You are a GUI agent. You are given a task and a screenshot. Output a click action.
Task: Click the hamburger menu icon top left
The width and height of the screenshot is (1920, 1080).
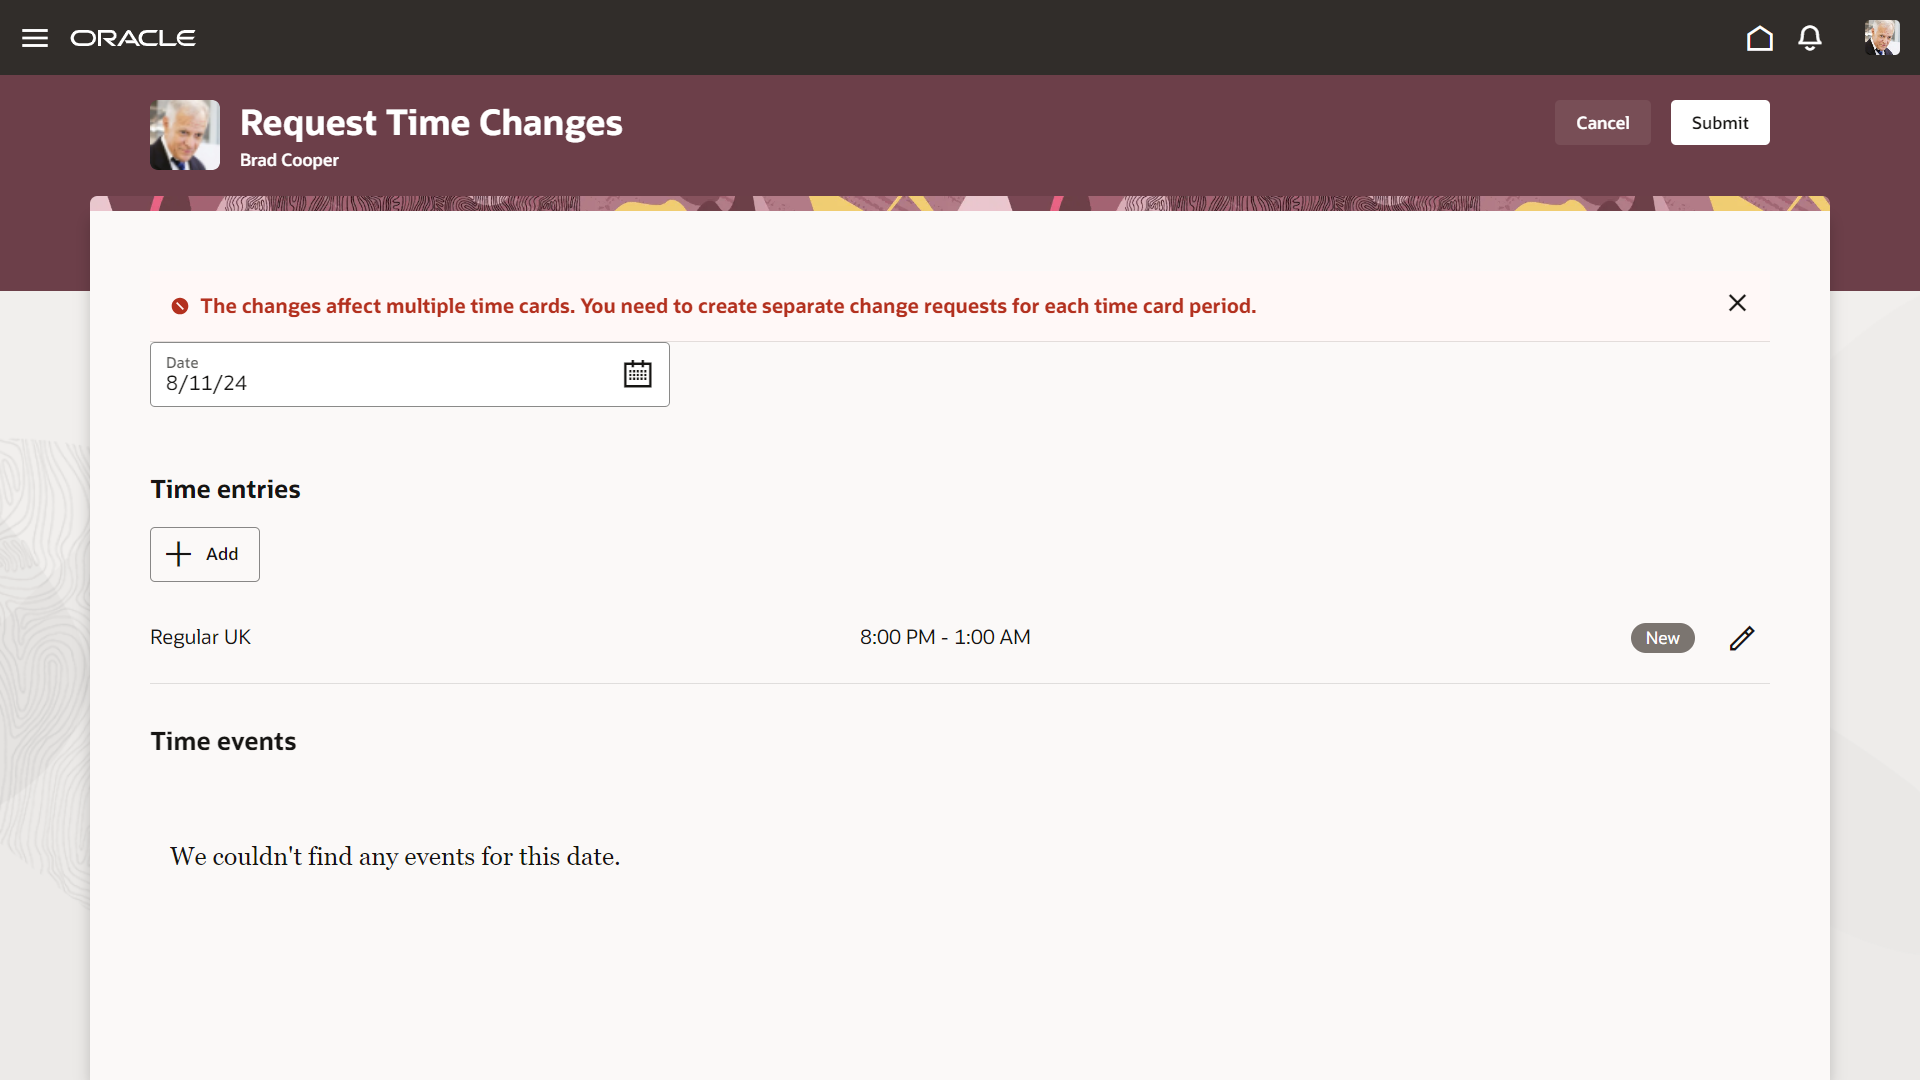[36, 37]
